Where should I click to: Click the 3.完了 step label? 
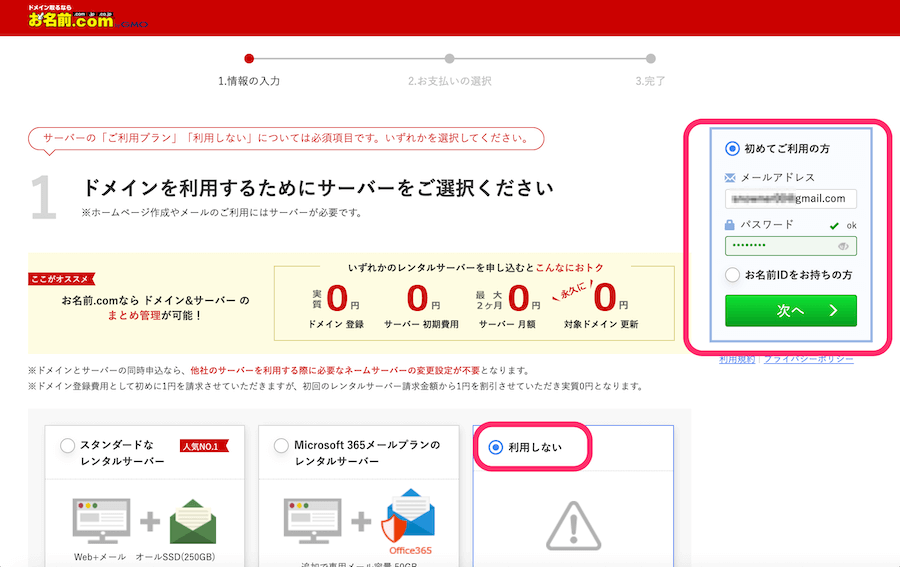pyautogui.click(x=650, y=81)
